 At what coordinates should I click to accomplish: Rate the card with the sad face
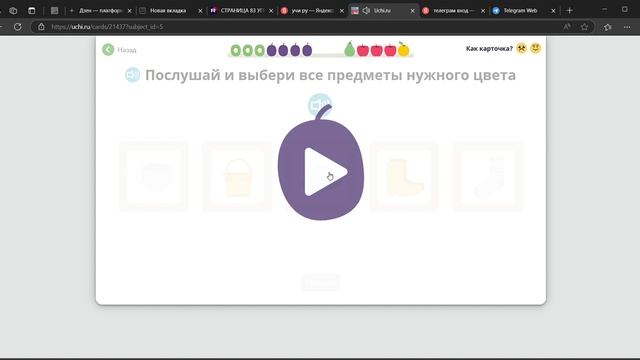pyautogui.click(x=522, y=48)
